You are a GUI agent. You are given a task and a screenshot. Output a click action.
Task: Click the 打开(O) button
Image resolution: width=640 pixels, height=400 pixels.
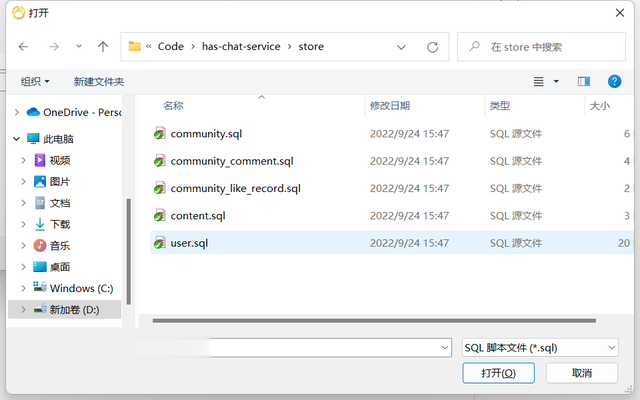pyautogui.click(x=498, y=373)
